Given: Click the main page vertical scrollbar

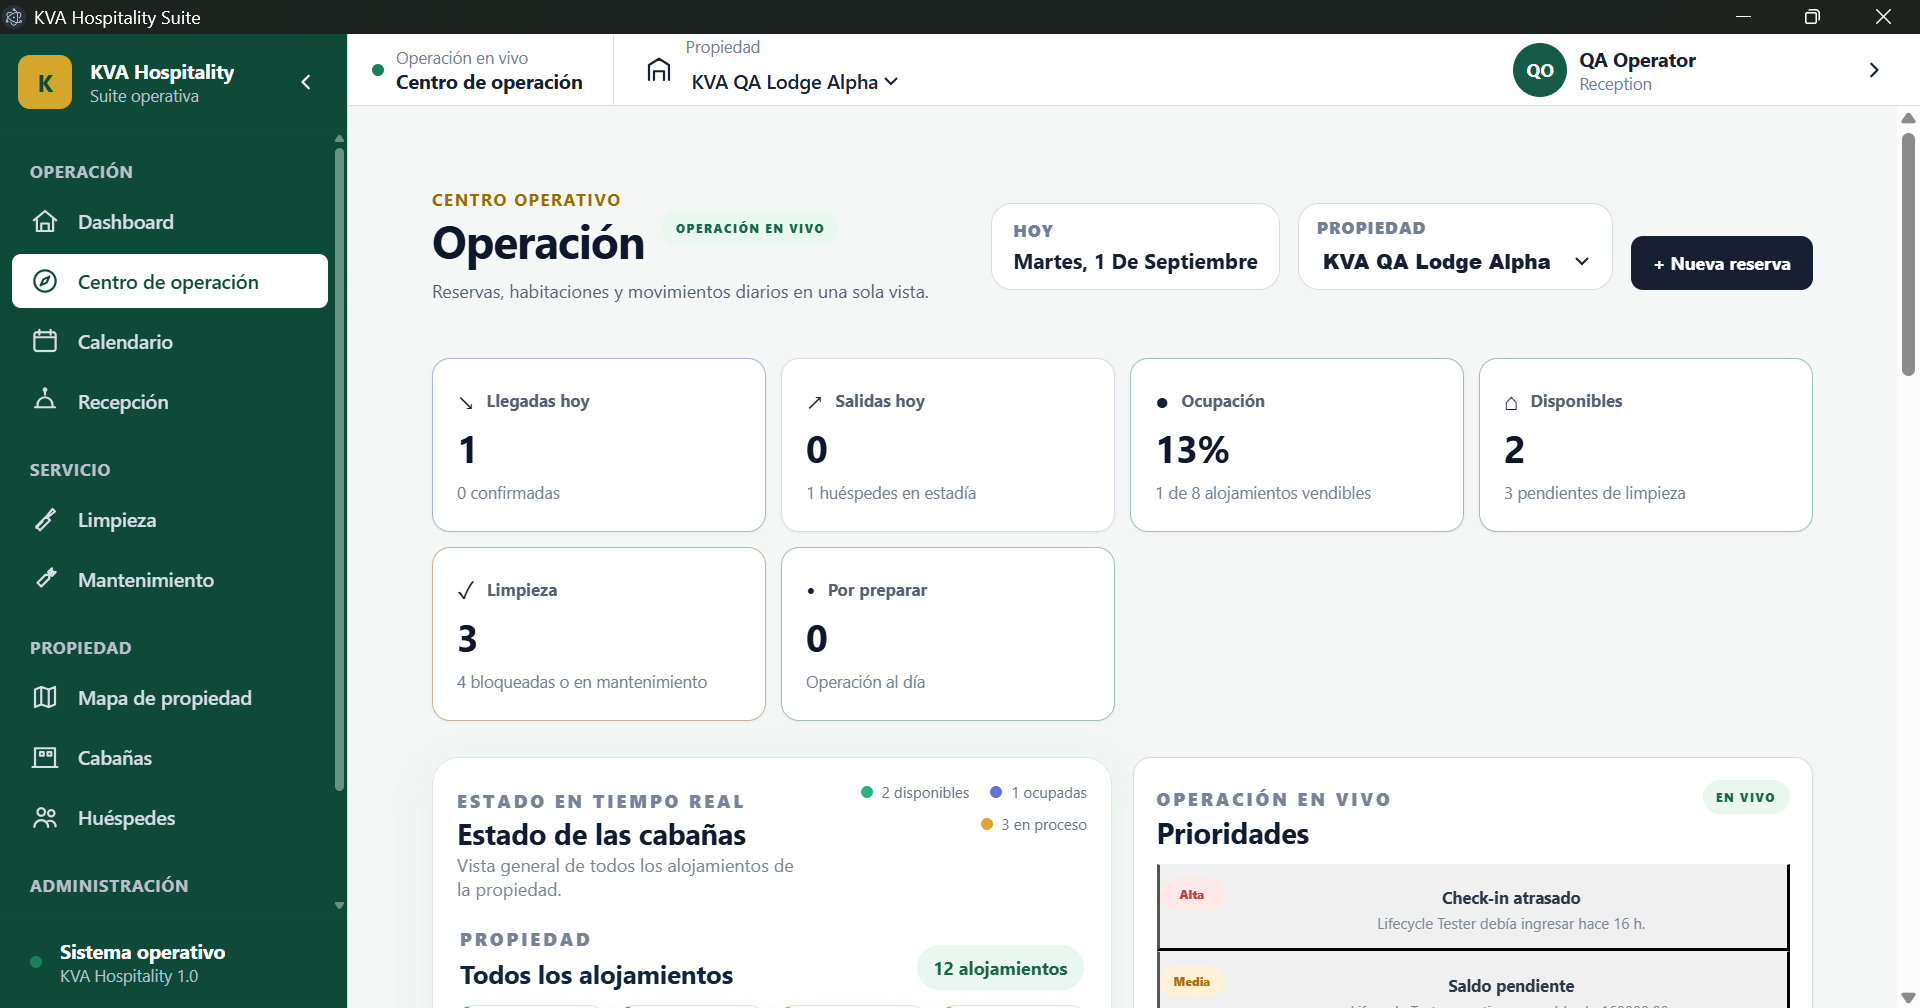Looking at the screenshot, I should [1908, 254].
